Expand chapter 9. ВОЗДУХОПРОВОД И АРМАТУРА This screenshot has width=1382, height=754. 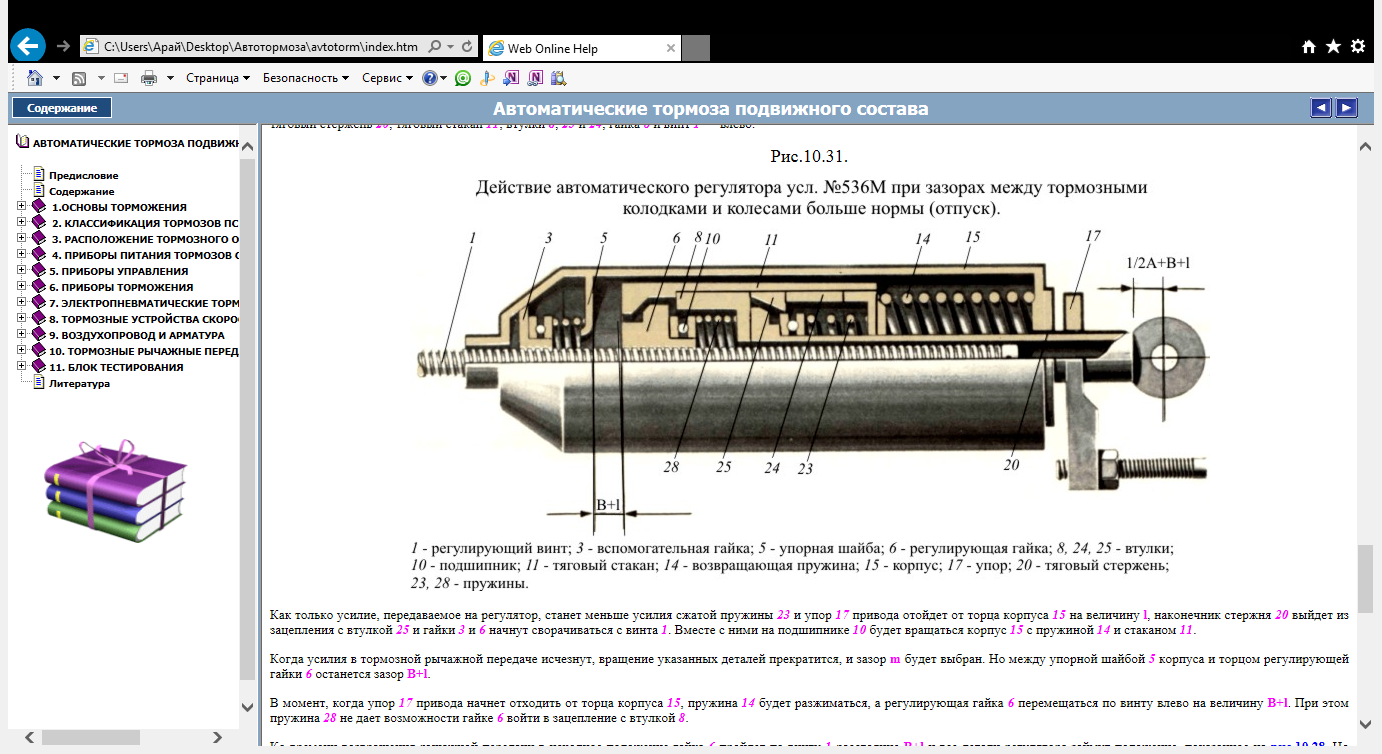coord(22,335)
